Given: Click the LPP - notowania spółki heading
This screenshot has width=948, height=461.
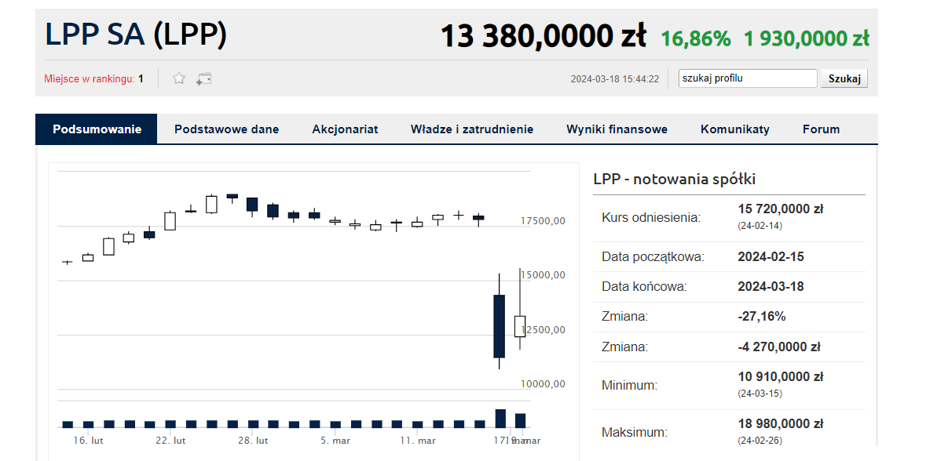Looking at the screenshot, I should tap(674, 179).
